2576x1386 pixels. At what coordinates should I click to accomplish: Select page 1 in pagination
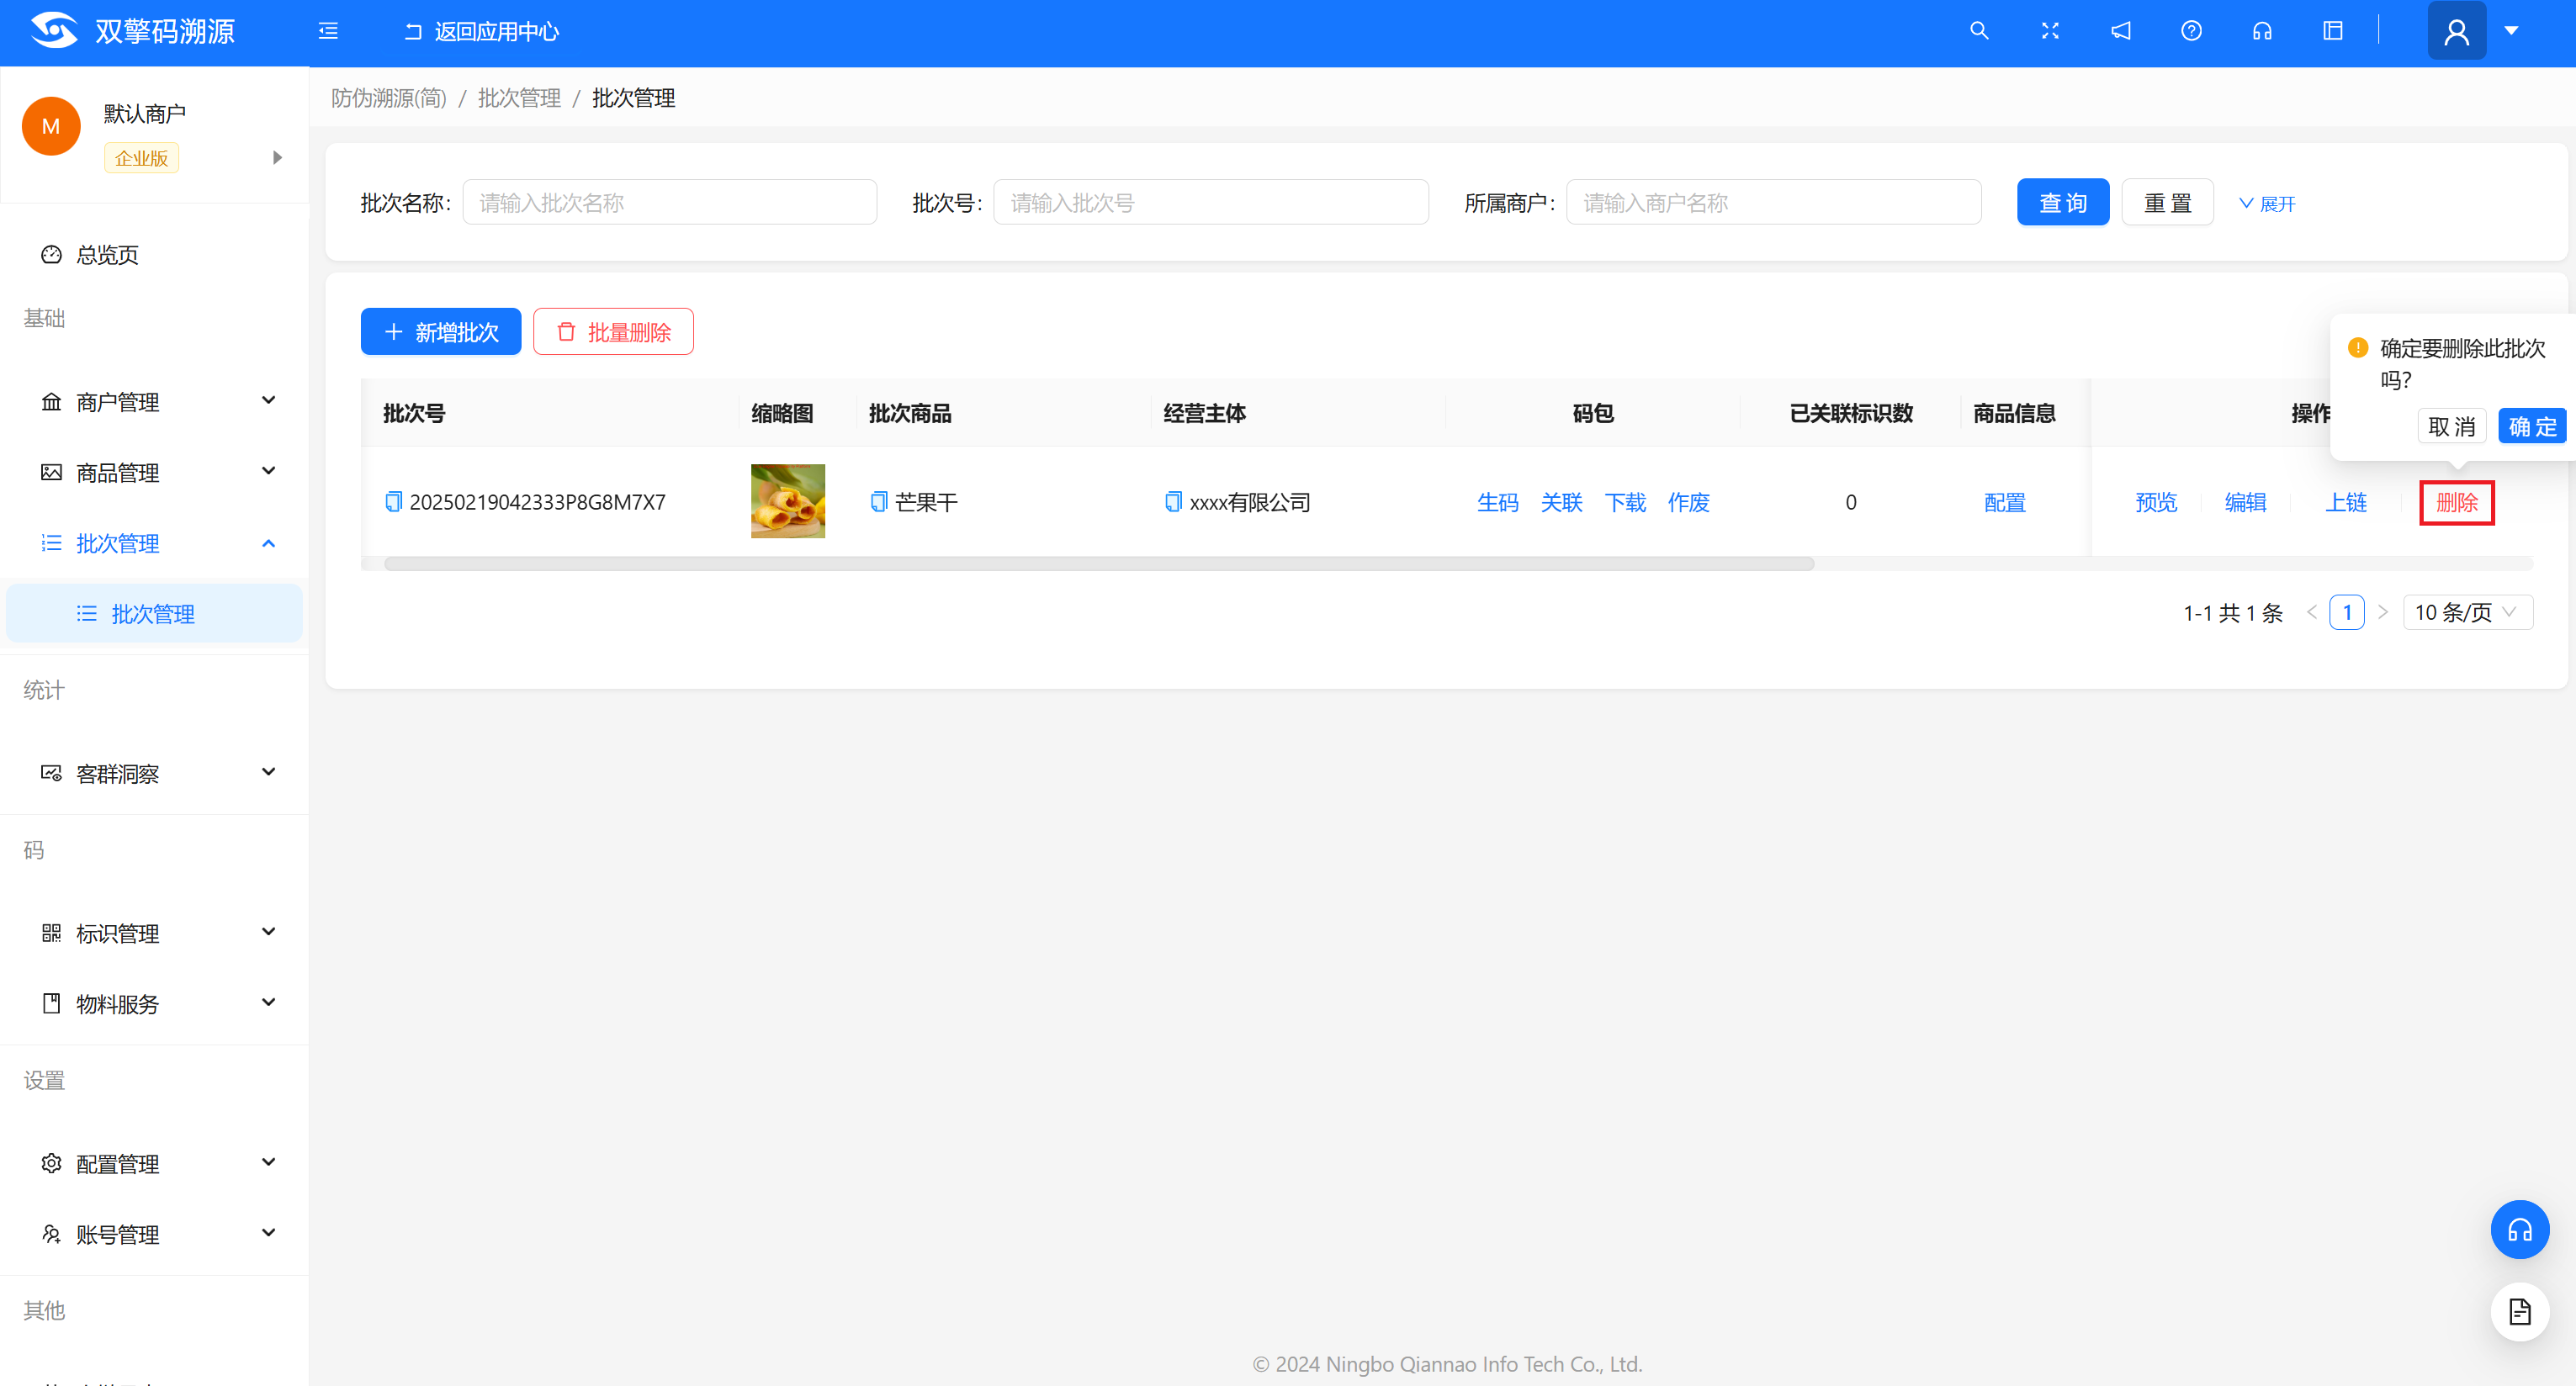pyautogui.click(x=2346, y=612)
